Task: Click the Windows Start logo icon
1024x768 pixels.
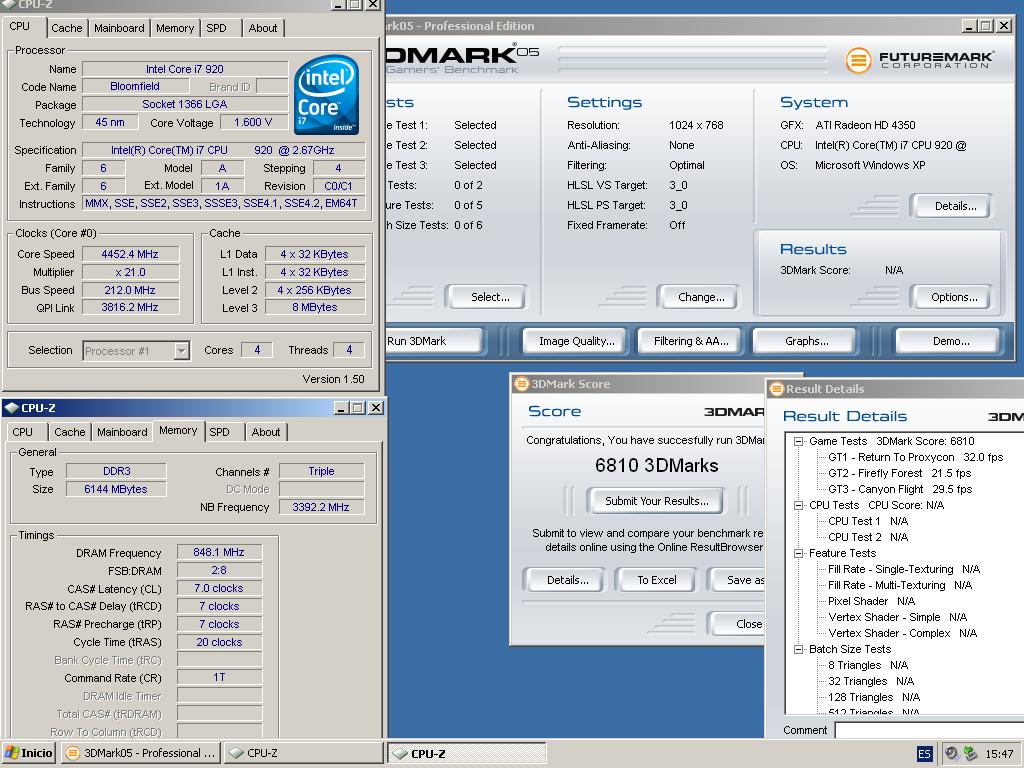Action: tap(11, 753)
